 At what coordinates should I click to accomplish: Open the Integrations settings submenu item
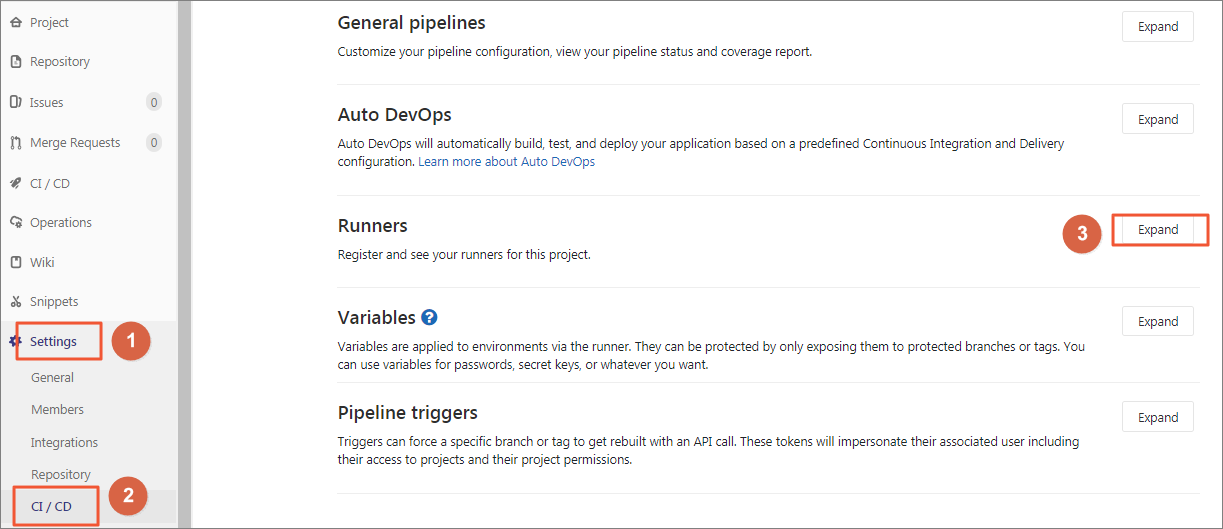click(x=64, y=442)
